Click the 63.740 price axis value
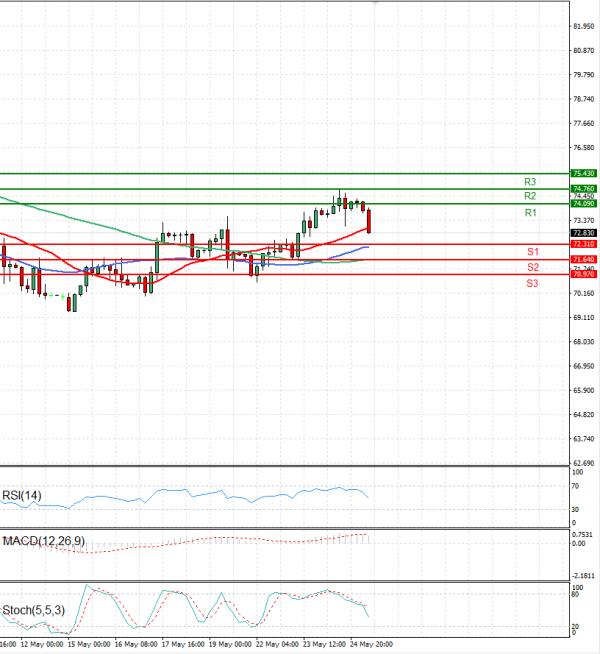The width and height of the screenshot is (600, 654). coord(584,439)
